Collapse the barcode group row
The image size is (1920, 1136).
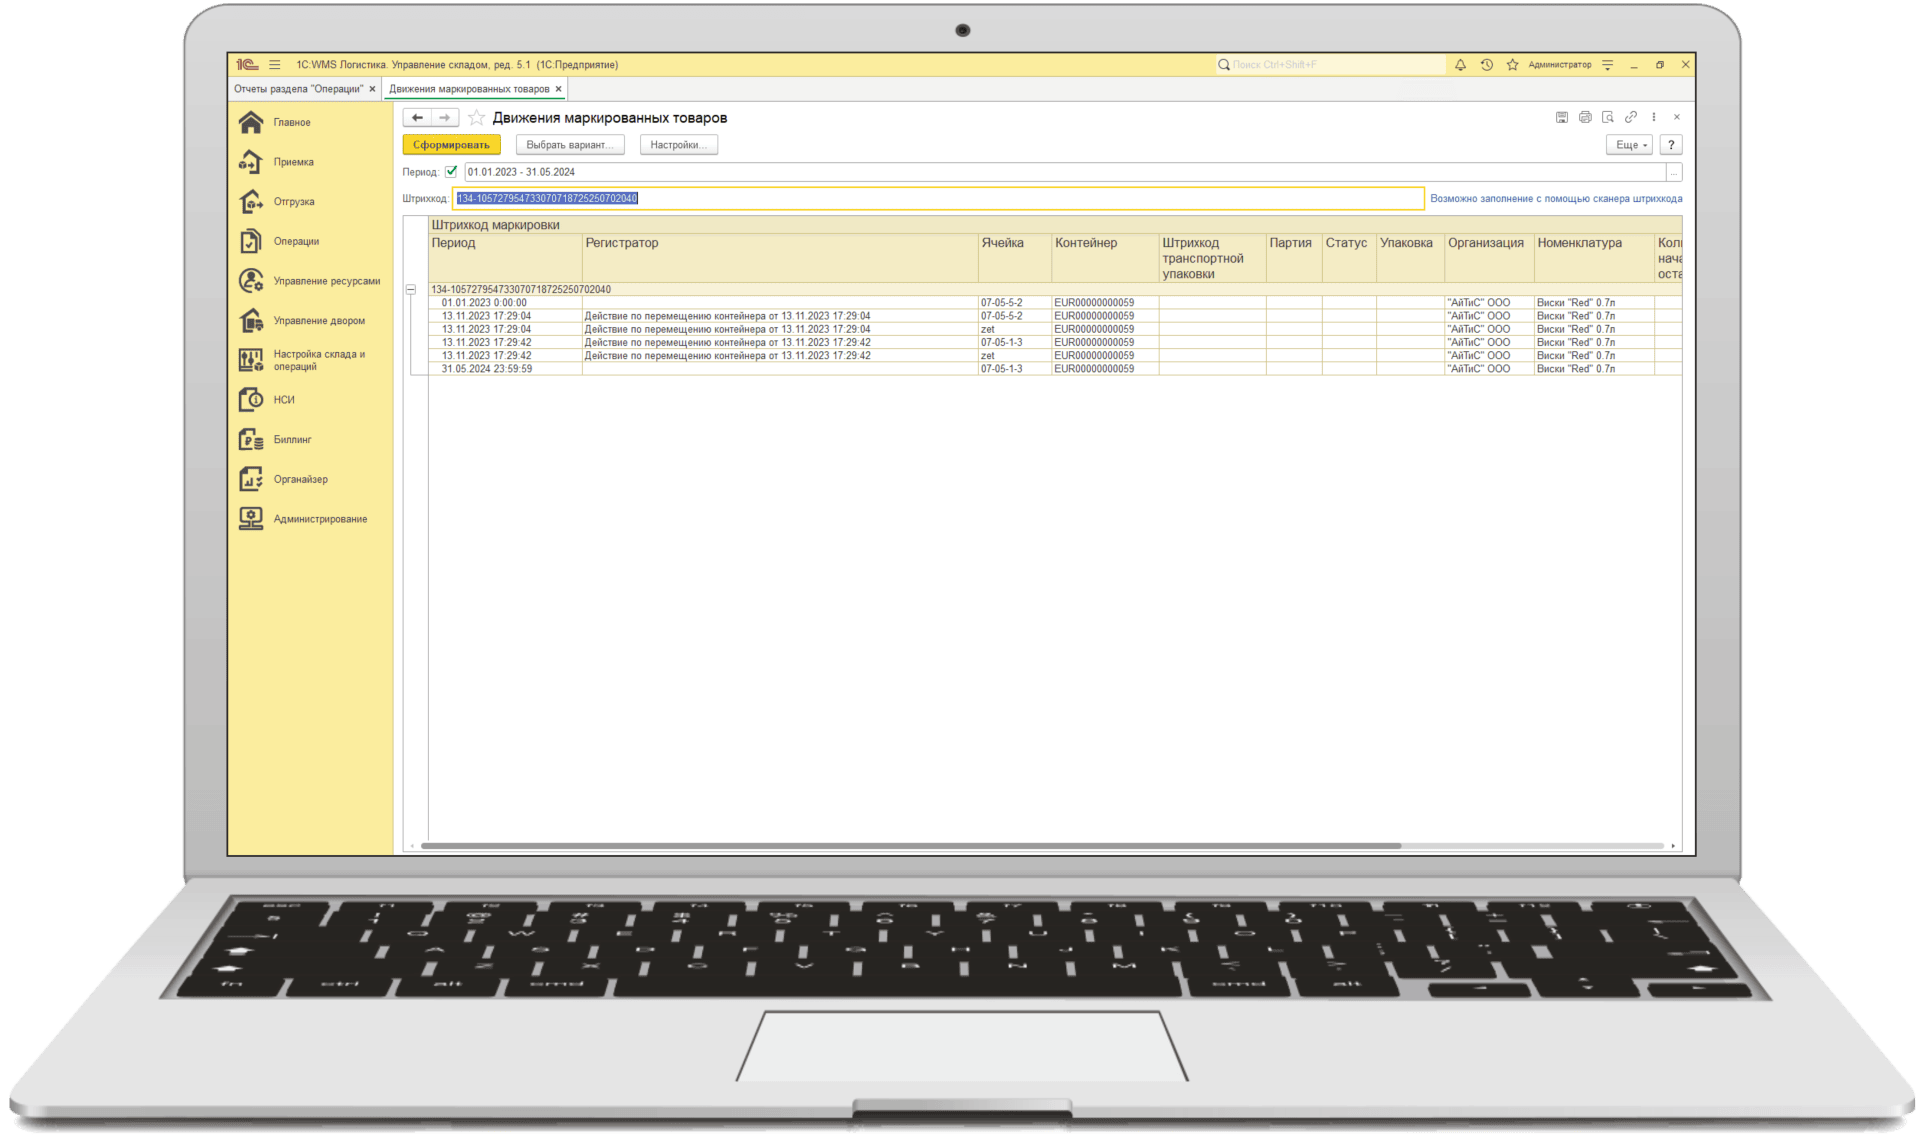(x=411, y=289)
